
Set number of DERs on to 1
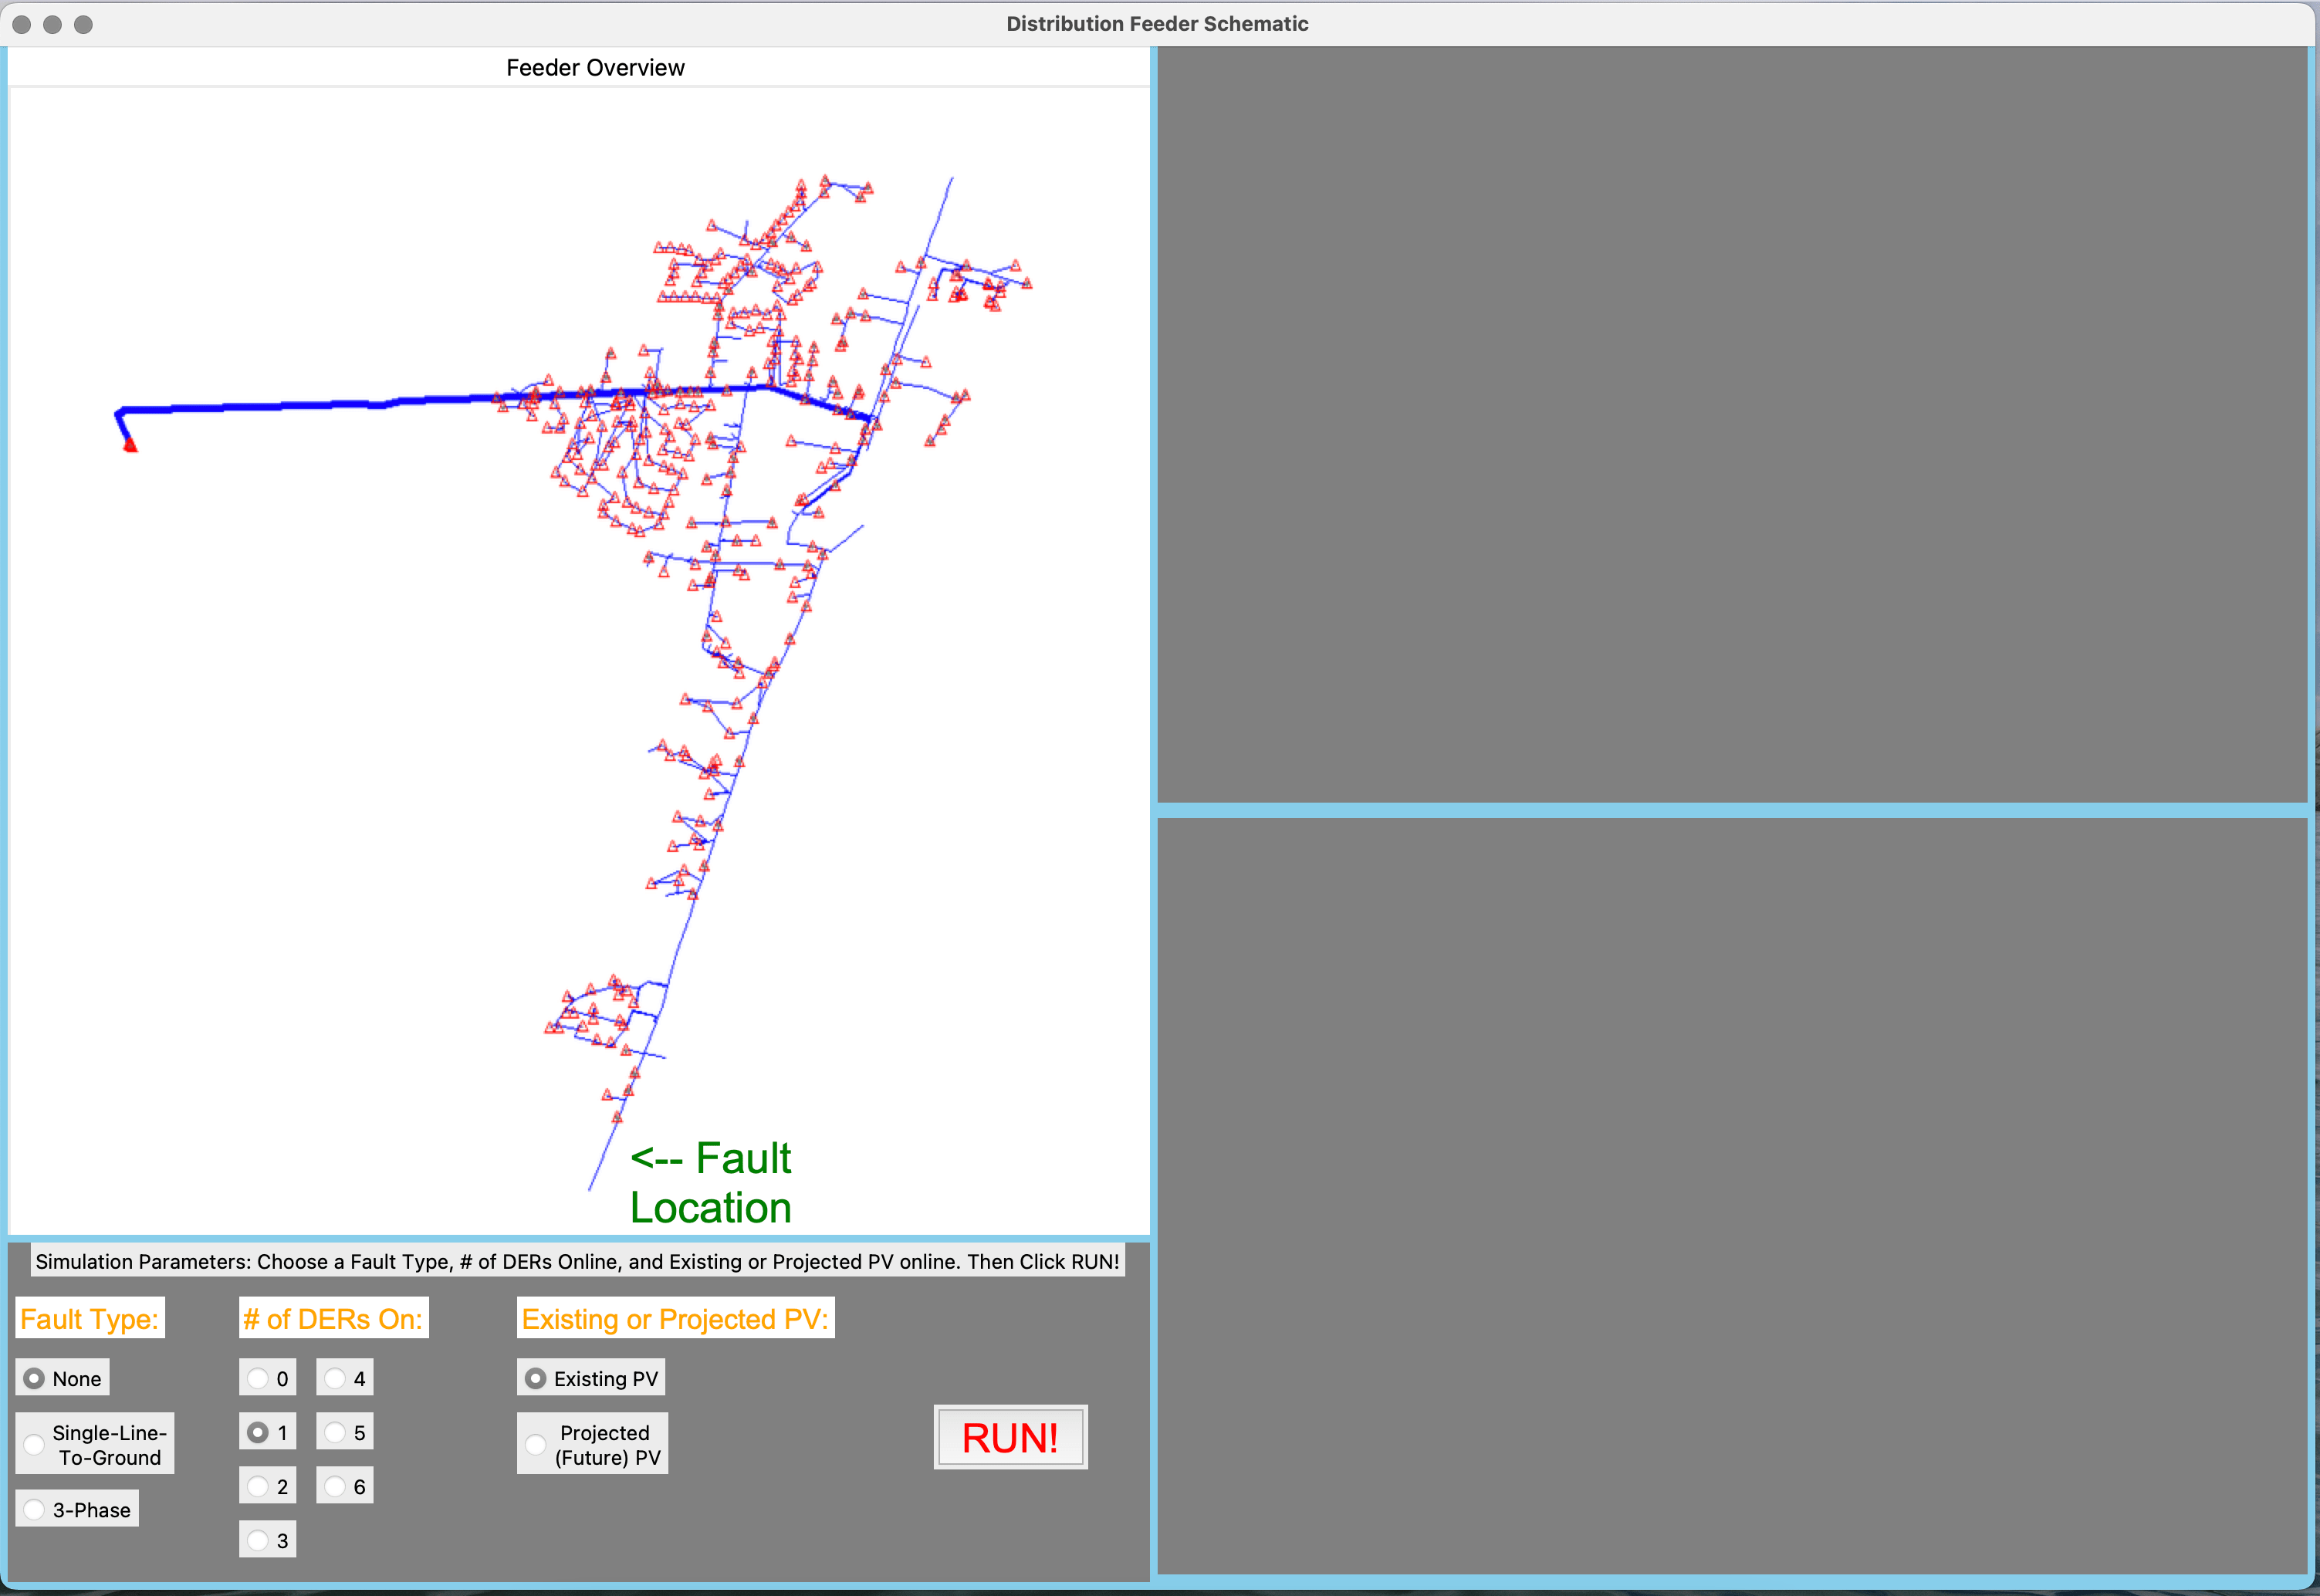(x=258, y=1432)
